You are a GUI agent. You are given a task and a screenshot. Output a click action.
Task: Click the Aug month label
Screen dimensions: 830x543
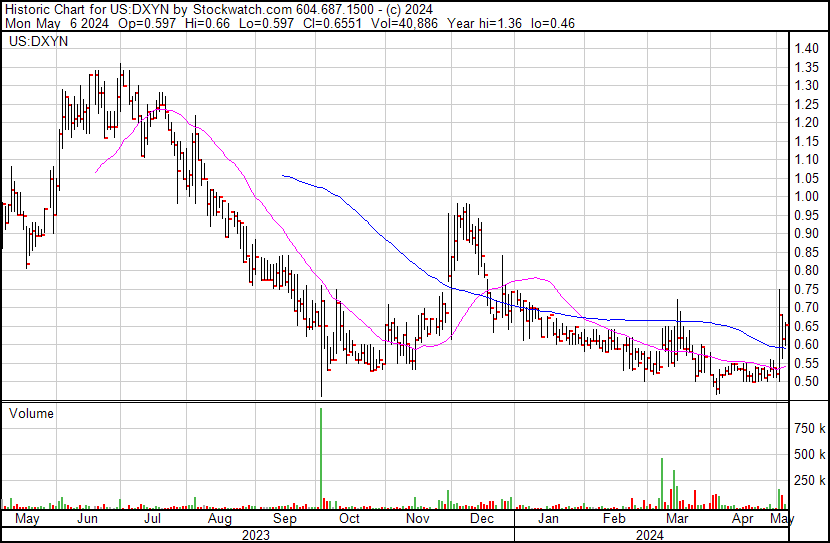[x=220, y=519]
